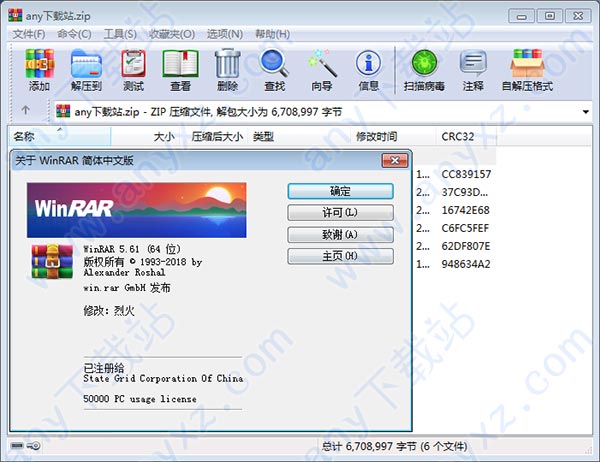The height and width of the screenshot is (462, 600).
Task: Minimize the WinRAR main window
Action: click(x=521, y=16)
